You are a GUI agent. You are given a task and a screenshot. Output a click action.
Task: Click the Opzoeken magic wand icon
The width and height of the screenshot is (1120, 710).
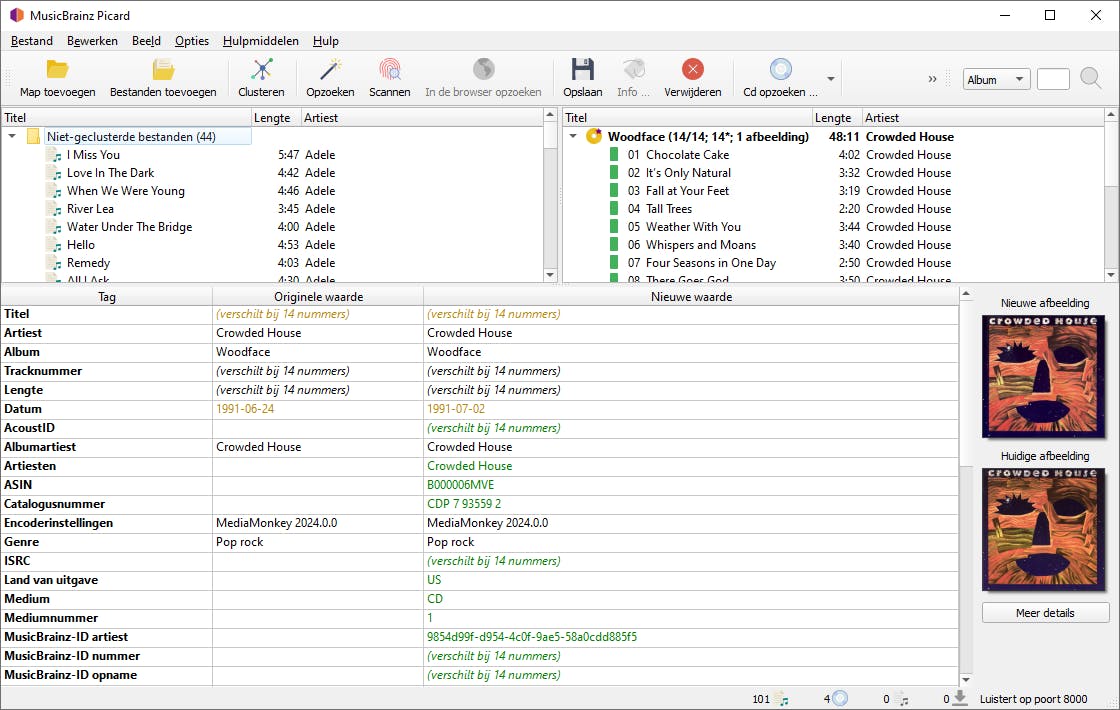pos(330,70)
